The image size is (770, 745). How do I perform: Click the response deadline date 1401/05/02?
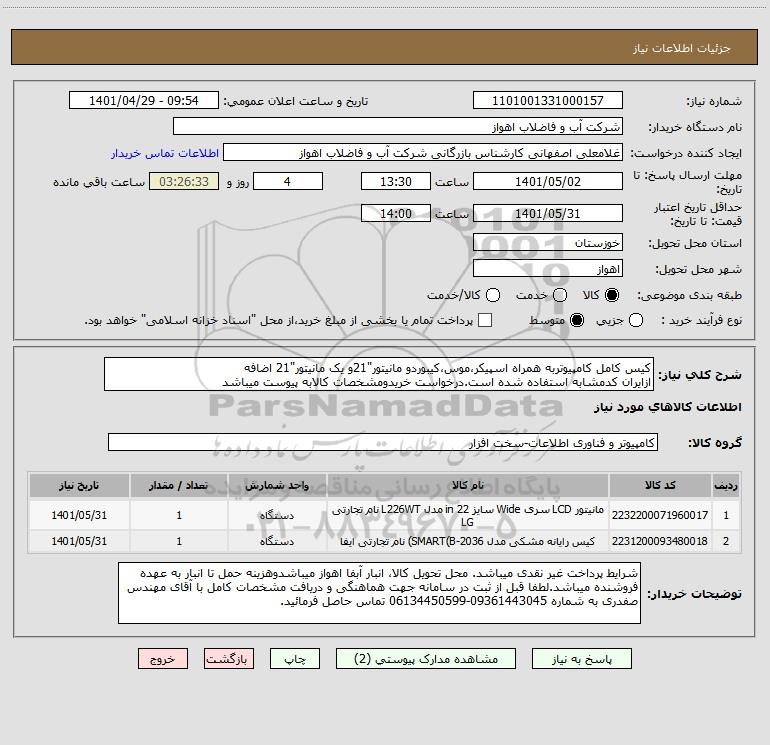(548, 182)
